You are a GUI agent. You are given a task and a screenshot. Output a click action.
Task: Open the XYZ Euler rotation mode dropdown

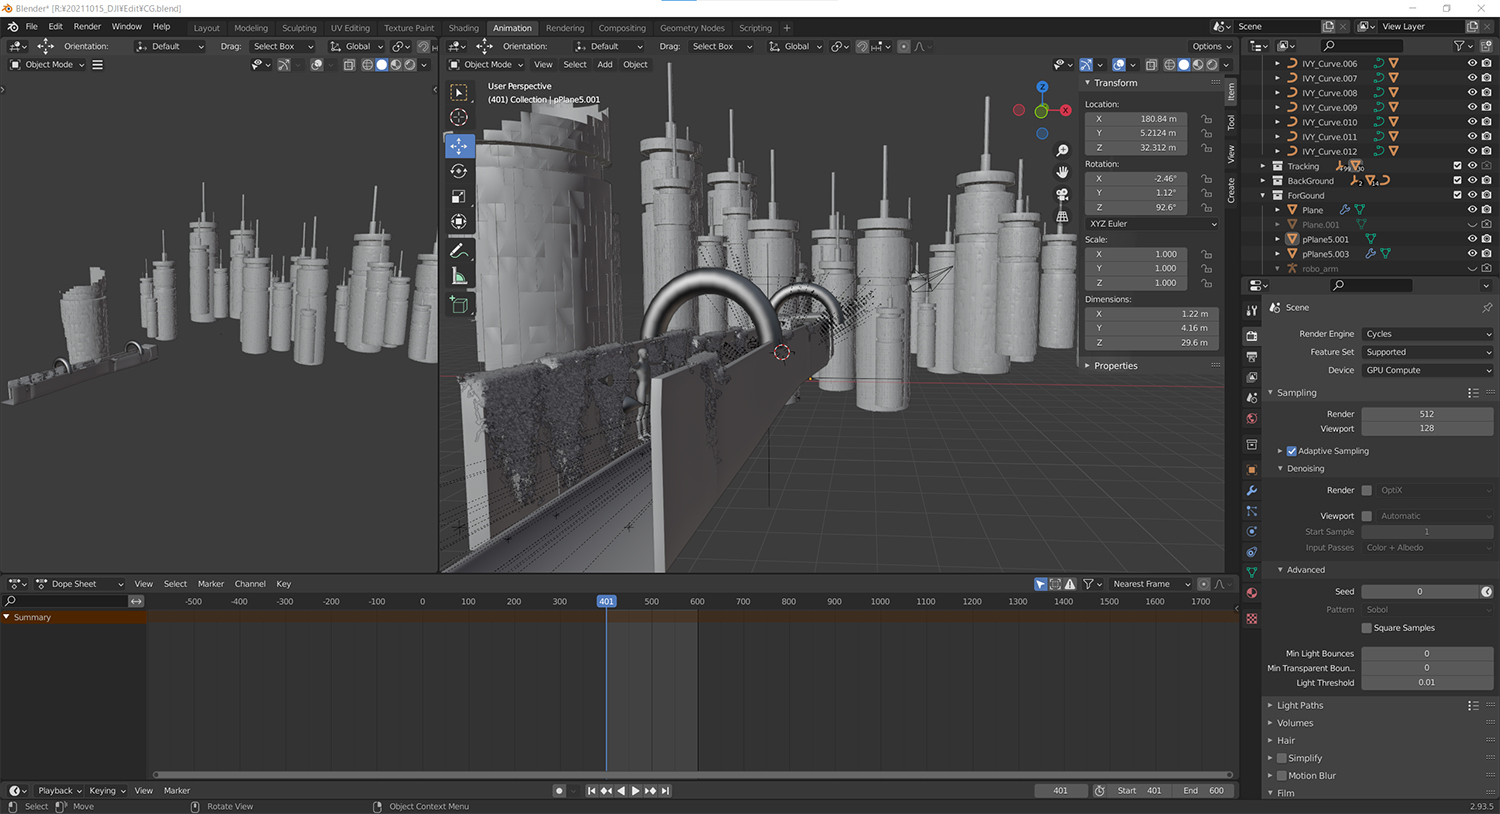point(1152,224)
